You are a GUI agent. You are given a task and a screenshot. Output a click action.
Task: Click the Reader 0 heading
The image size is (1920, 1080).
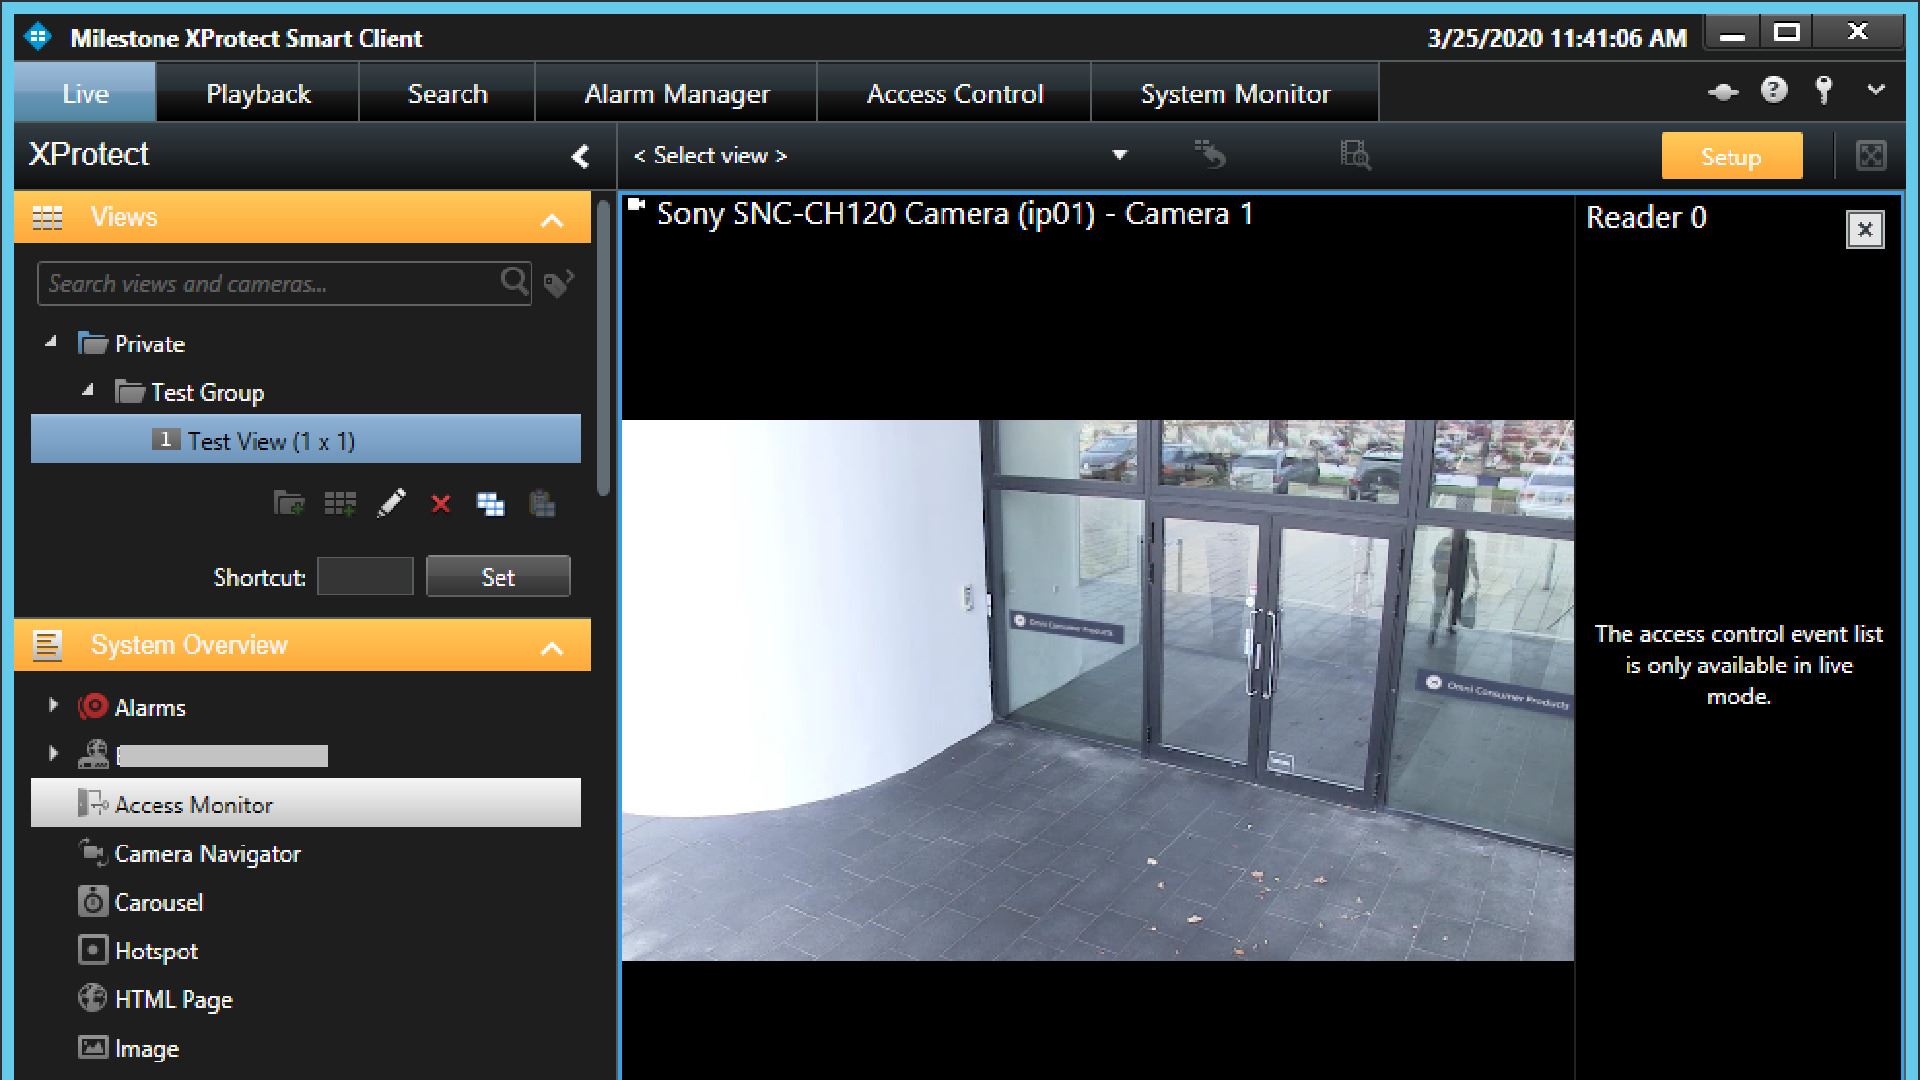coord(1646,217)
